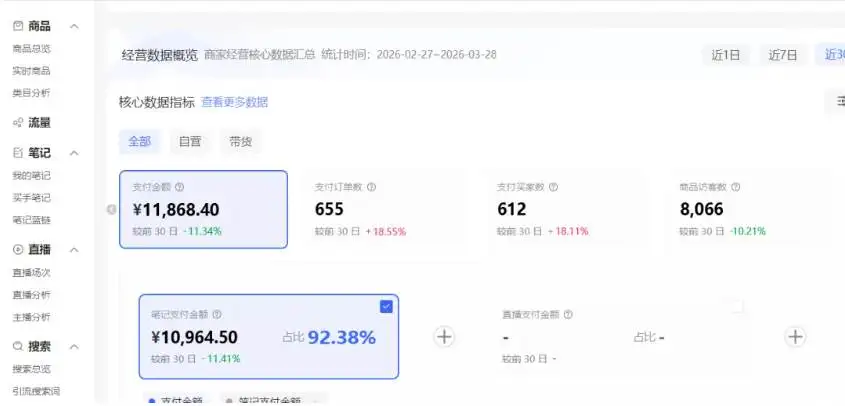Open help tooltip icon beside 支付金额
The width and height of the screenshot is (845, 406).
click(x=179, y=187)
